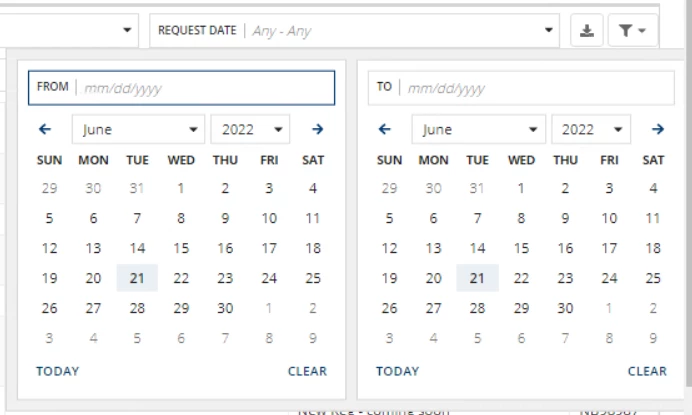692x415 pixels.
Task: Click CLEAR in the TO calendar
Action: tap(647, 371)
